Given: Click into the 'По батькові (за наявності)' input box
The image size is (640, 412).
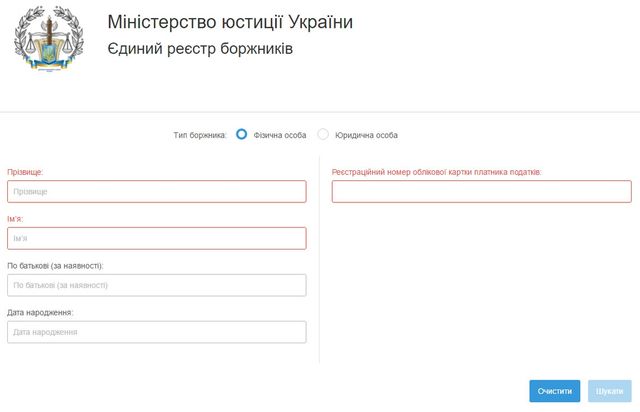Looking at the screenshot, I should [156, 285].
